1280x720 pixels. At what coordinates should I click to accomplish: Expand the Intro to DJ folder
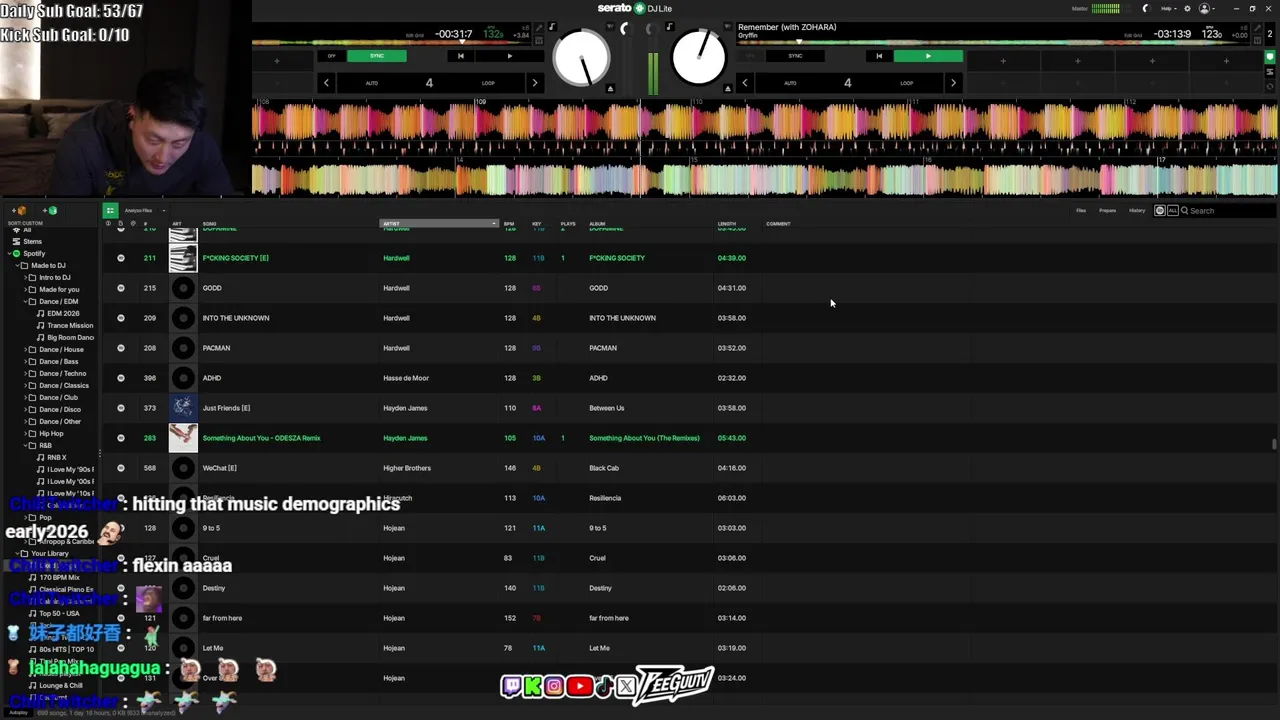point(26,277)
